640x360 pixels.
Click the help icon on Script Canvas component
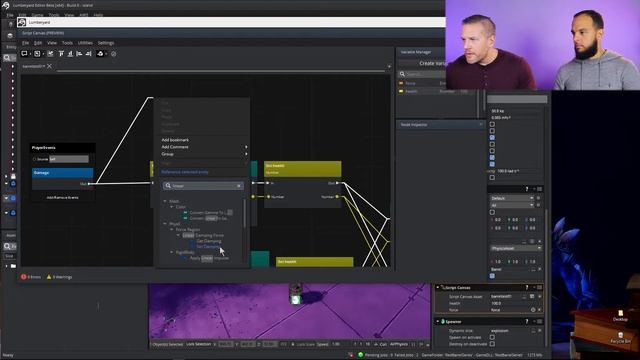(527, 287)
